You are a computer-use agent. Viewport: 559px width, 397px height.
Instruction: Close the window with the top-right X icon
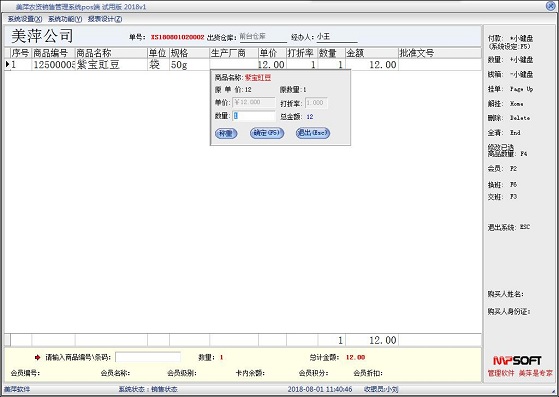click(x=551, y=6)
